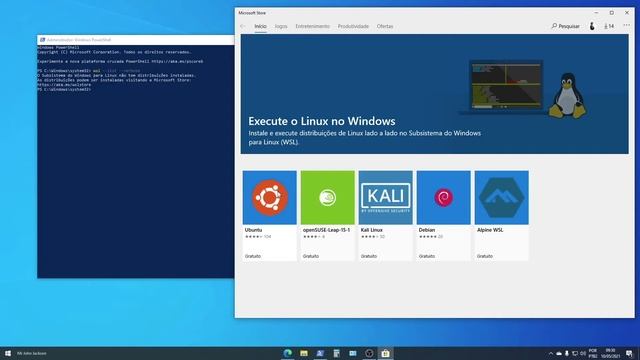
Task: Click the back arrow in Microsoft Store
Action: pos(243,26)
